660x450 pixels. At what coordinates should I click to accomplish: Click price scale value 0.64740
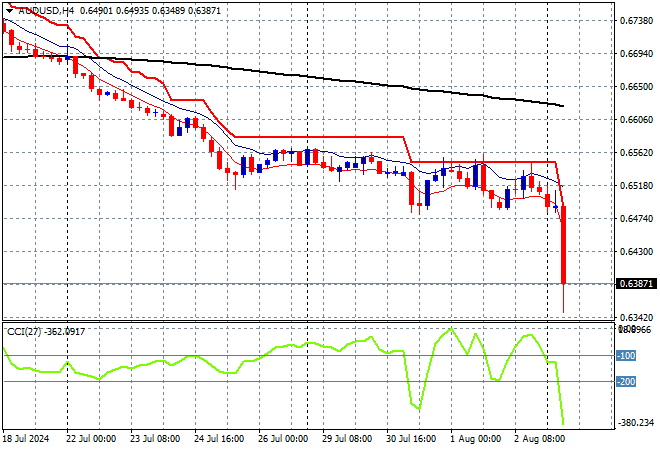636,219
